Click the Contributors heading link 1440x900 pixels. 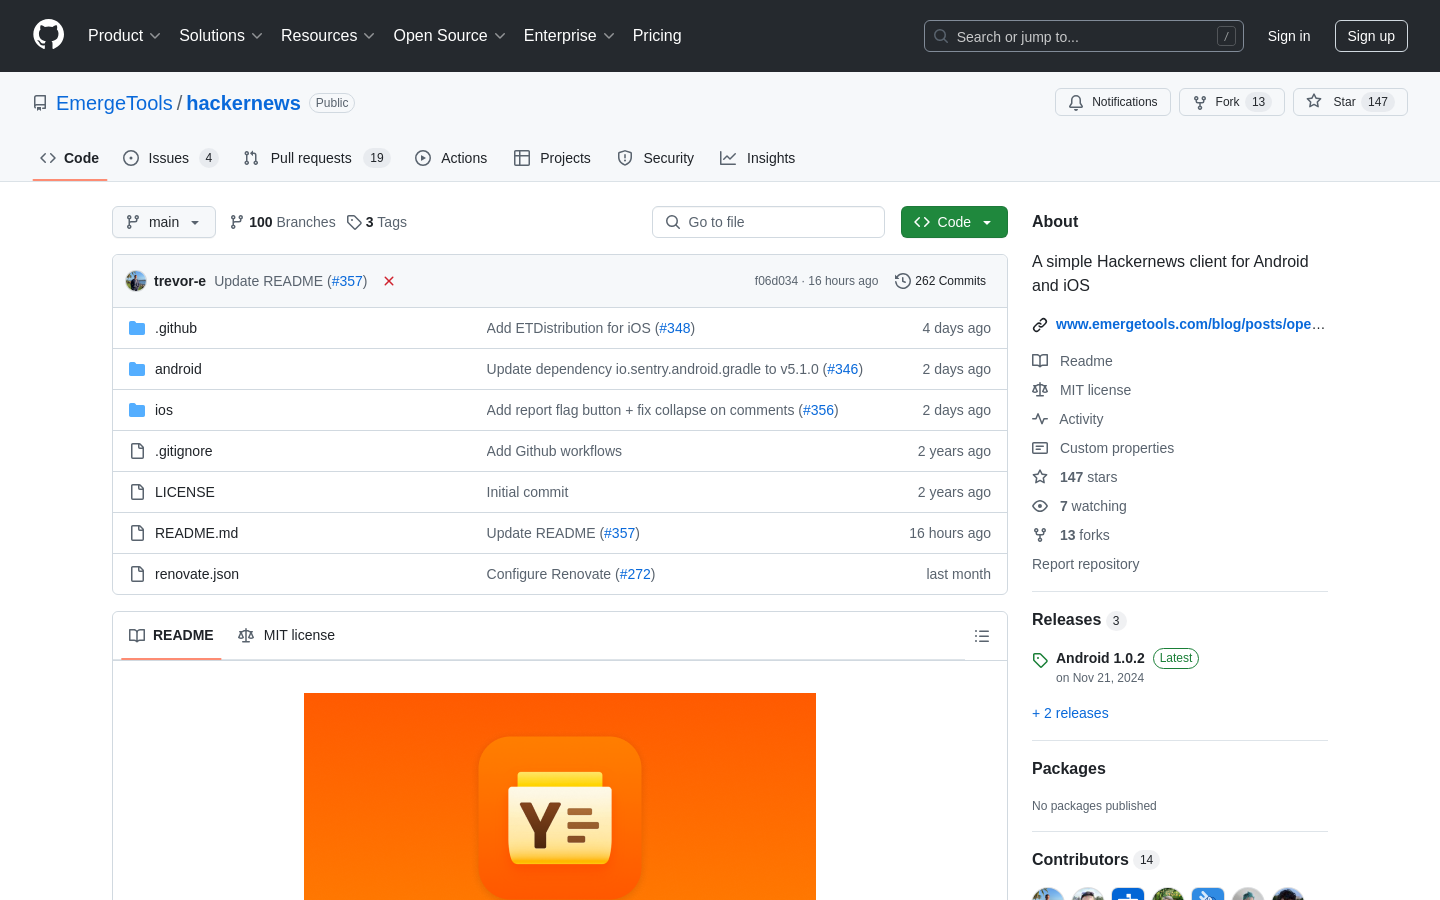(x=1095, y=860)
